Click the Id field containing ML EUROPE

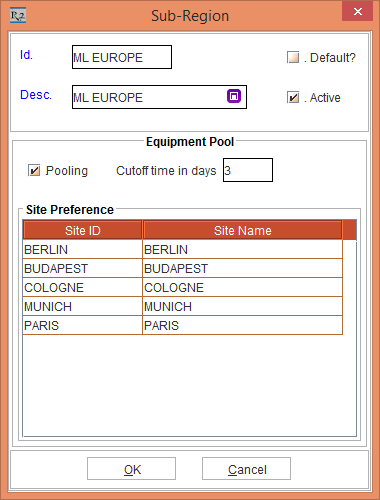click(122, 57)
